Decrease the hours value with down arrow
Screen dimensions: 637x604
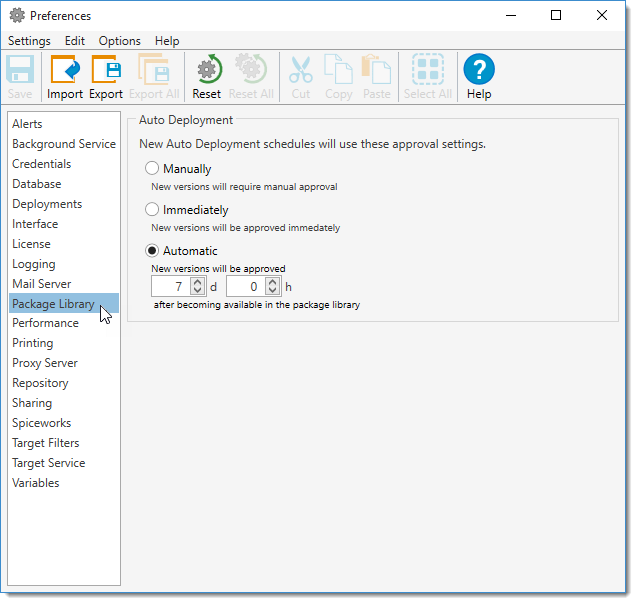point(273,291)
